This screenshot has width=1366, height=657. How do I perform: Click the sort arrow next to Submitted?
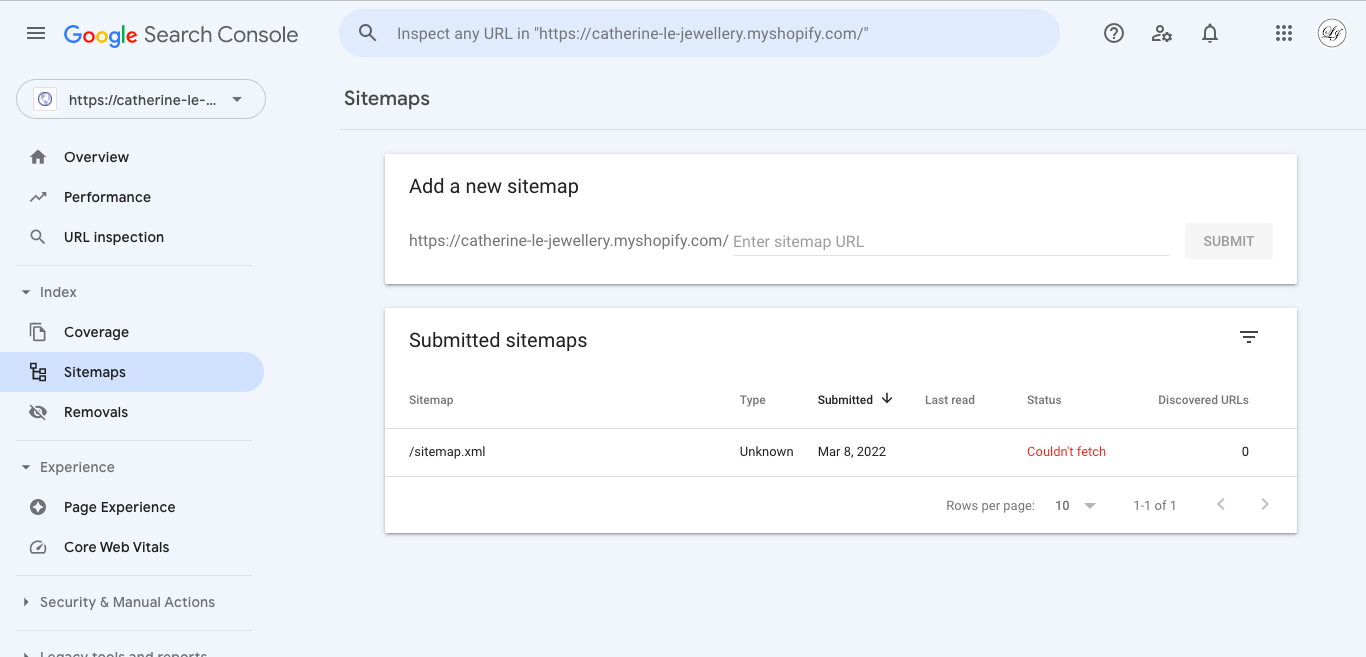pyautogui.click(x=887, y=399)
